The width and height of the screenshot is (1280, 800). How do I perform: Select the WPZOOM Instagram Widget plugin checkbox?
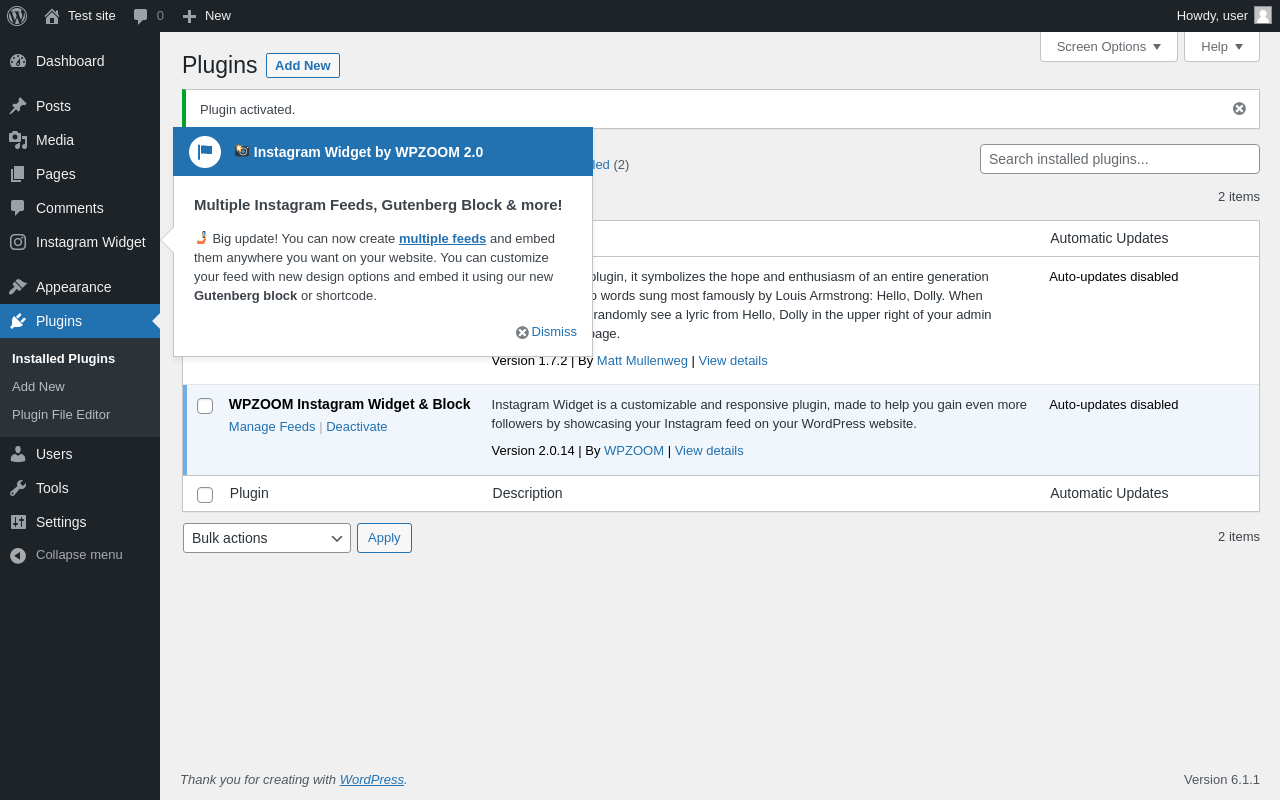coord(205,406)
